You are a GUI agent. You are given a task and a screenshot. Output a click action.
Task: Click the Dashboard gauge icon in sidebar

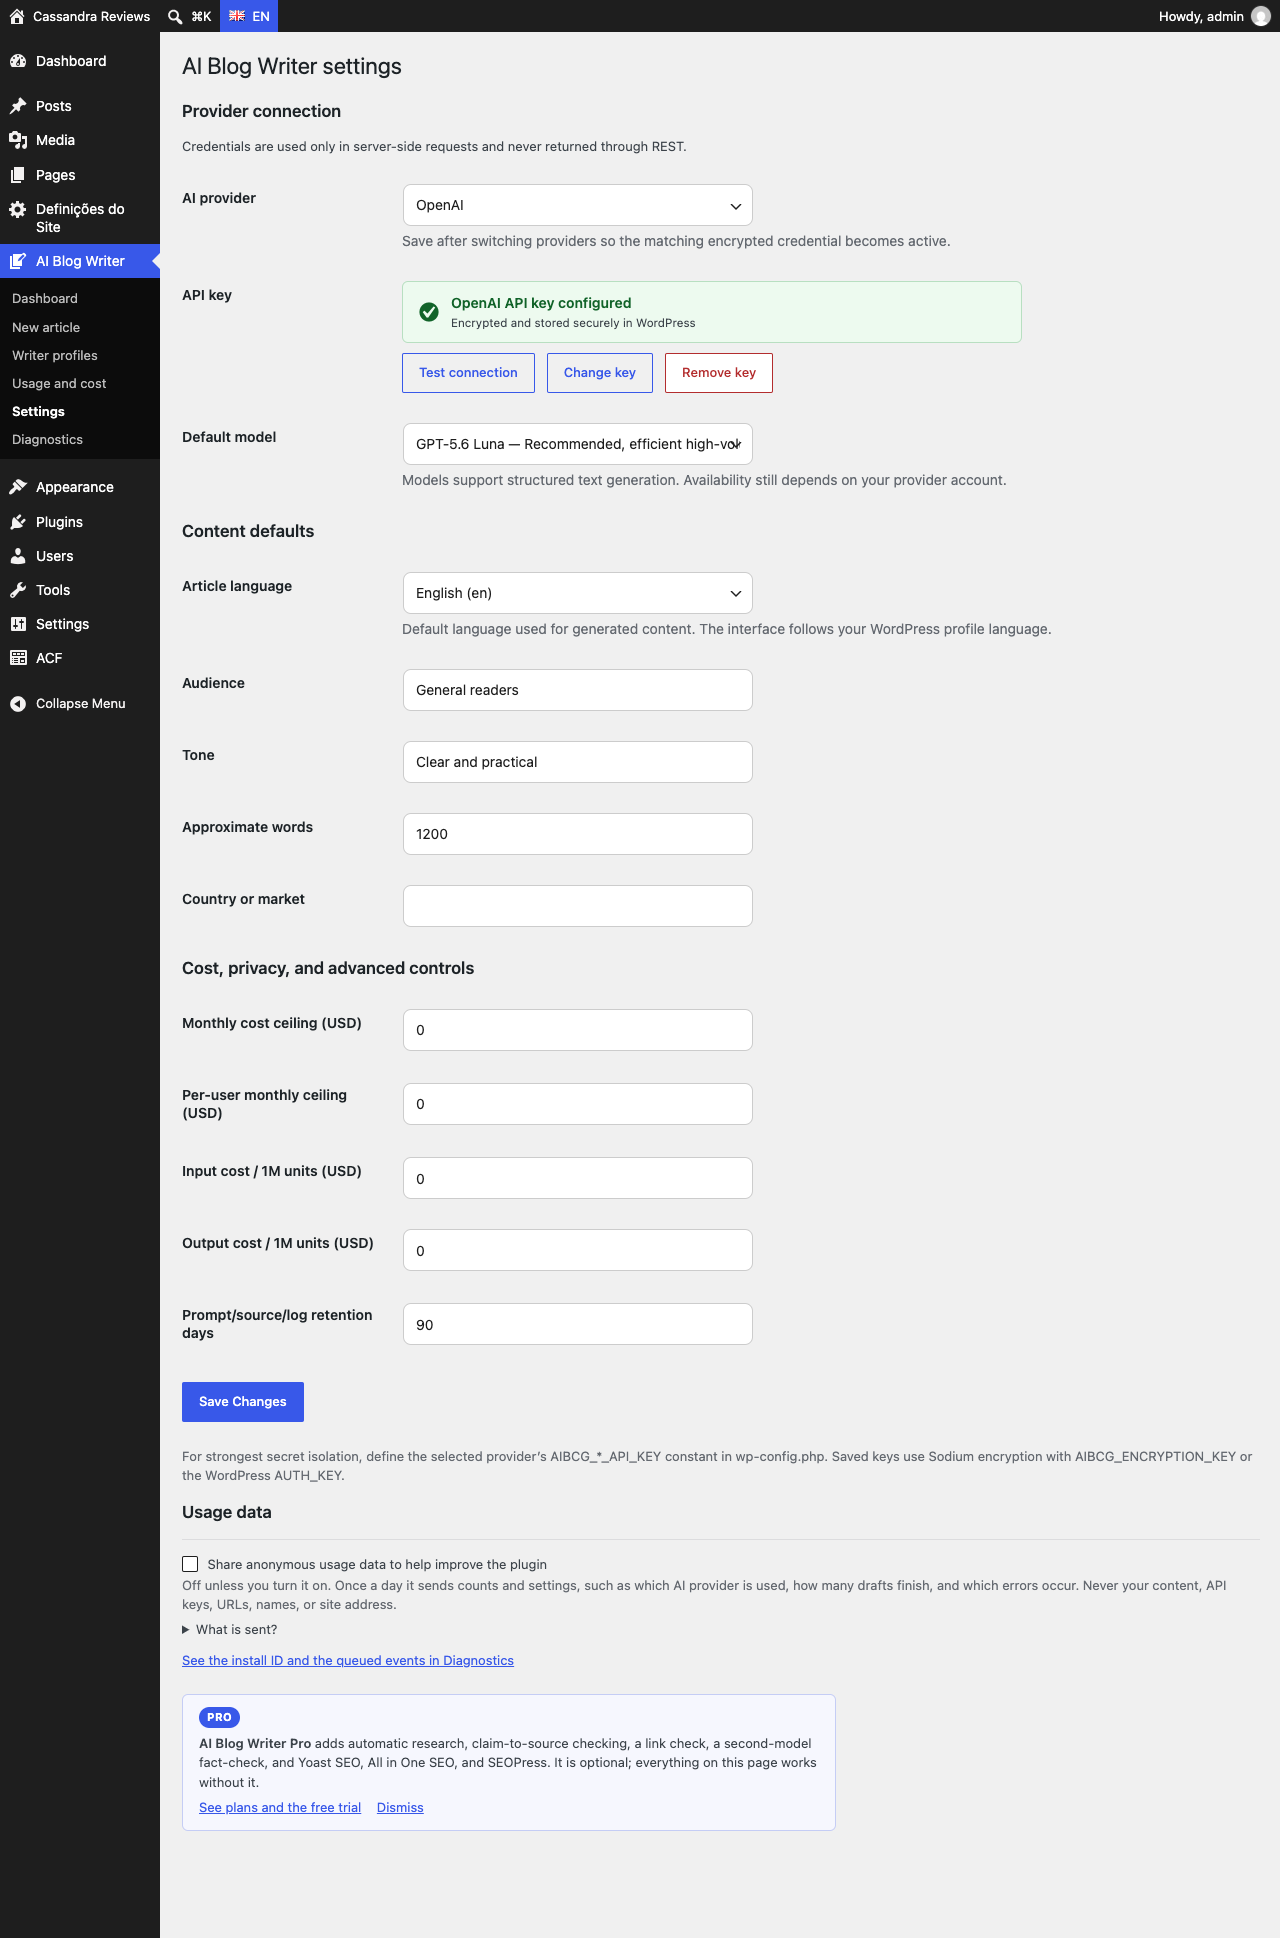click(x=18, y=61)
